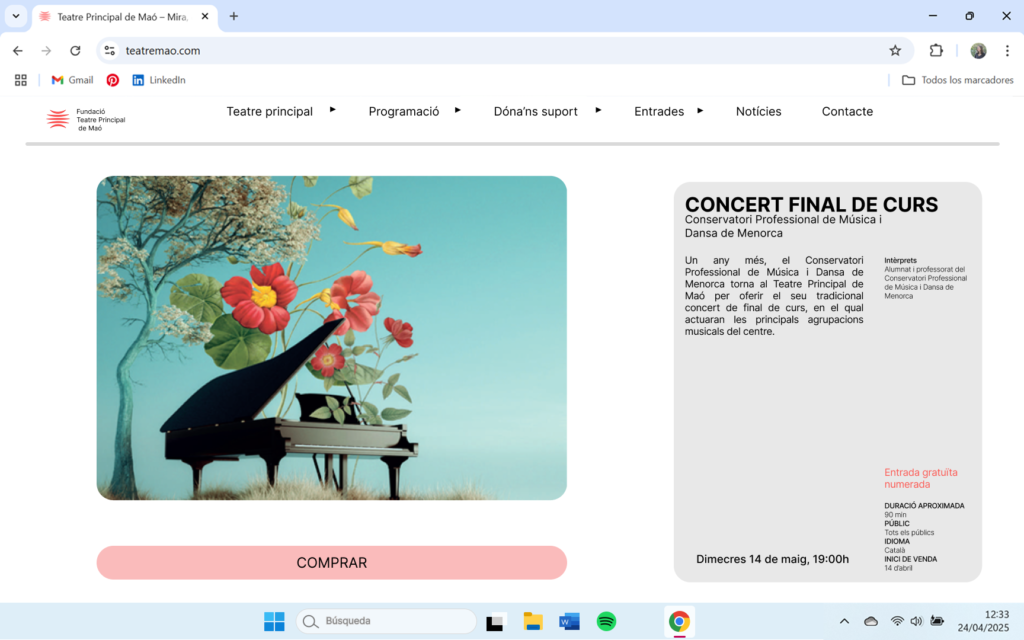
Task: Go to the Fundació Teatre Principal de Maó logo
Action: click(x=86, y=120)
